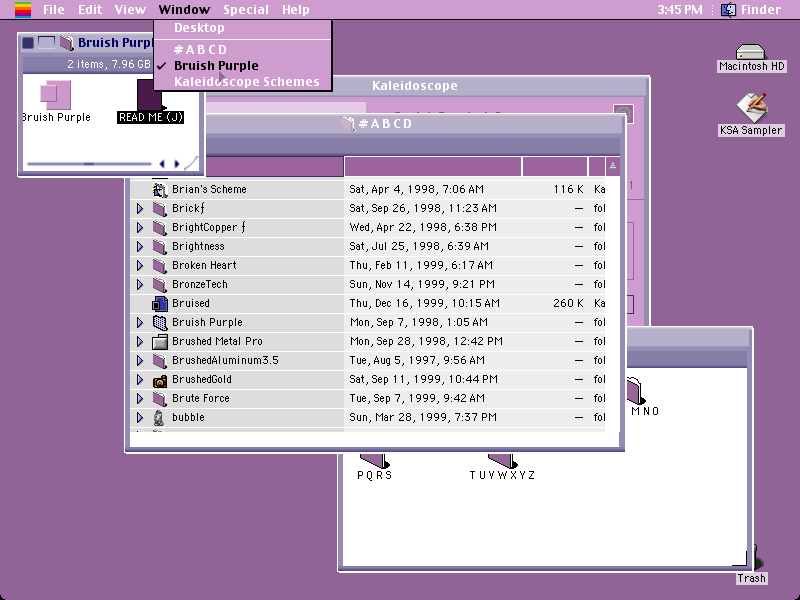Select the Brightness folder icon
Image resolution: width=800 pixels, height=600 pixels.
pyautogui.click(x=160, y=246)
